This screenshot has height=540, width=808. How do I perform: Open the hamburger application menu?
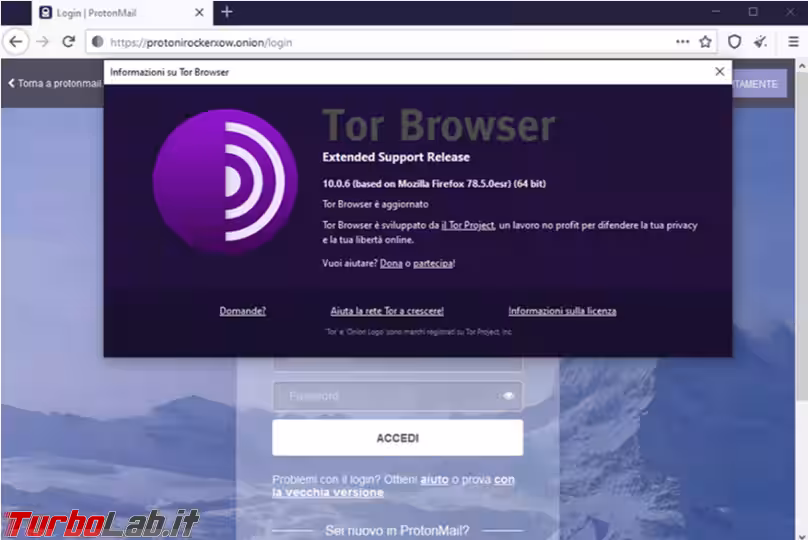click(x=794, y=42)
